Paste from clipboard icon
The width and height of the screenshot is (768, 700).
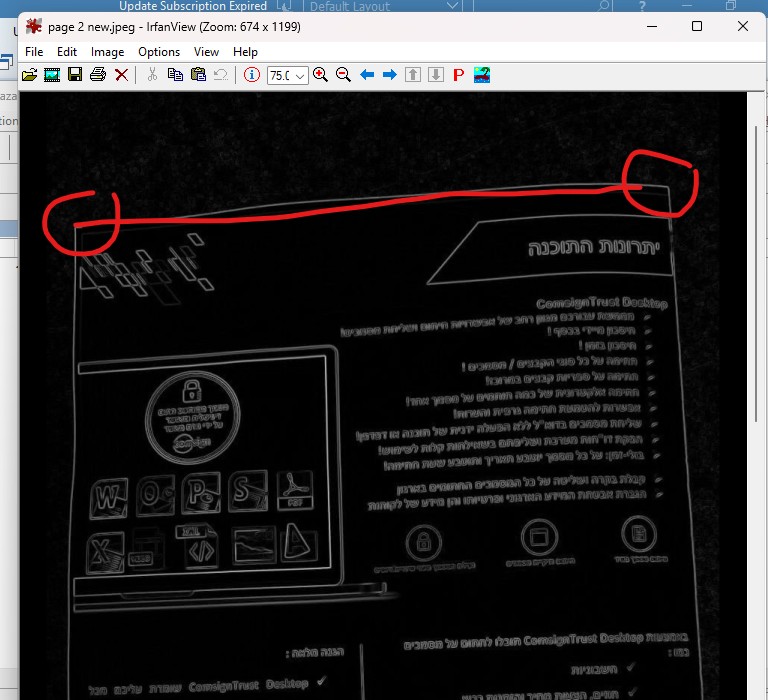tap(198, 75)
